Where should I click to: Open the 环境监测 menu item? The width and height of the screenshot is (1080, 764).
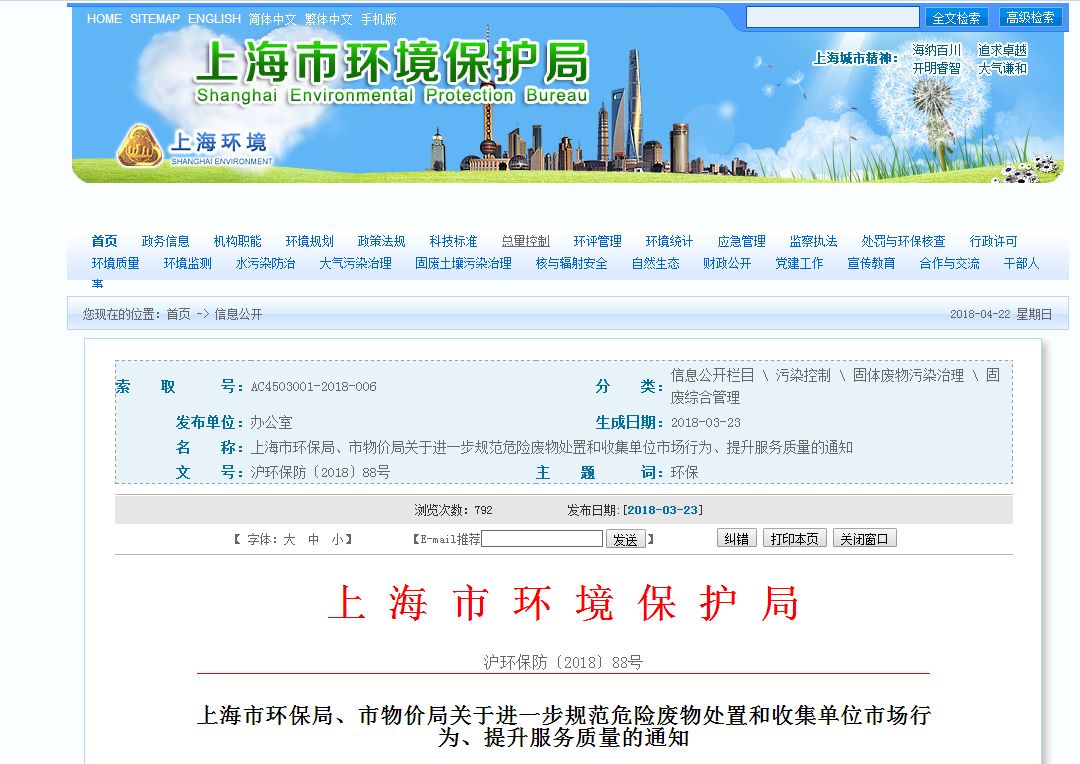pyautogui.click(x=187, y=263)
